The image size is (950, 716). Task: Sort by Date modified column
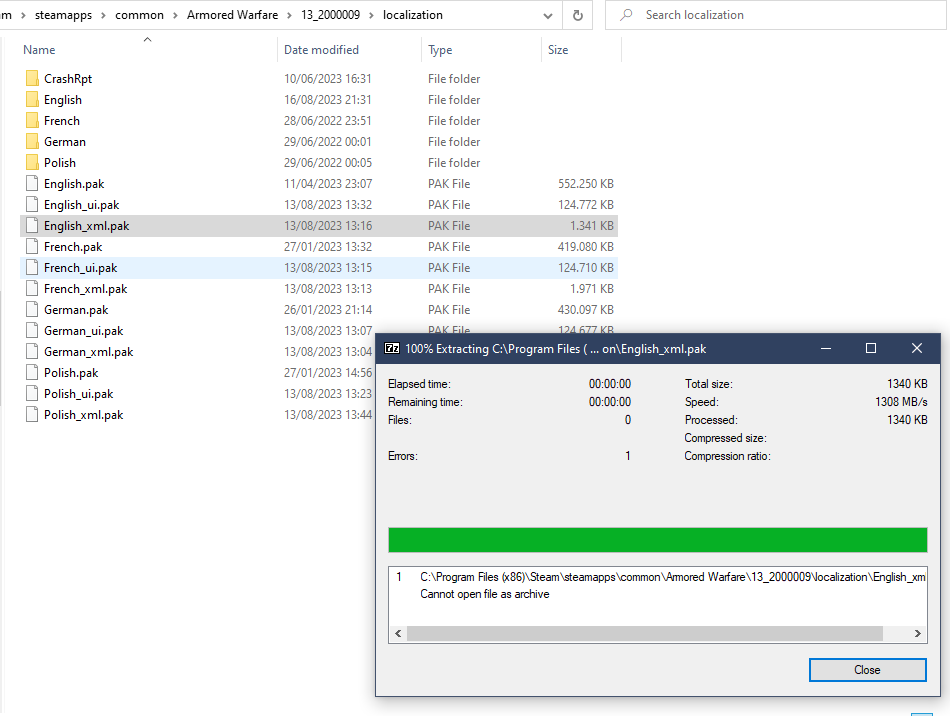pos(321,50)
